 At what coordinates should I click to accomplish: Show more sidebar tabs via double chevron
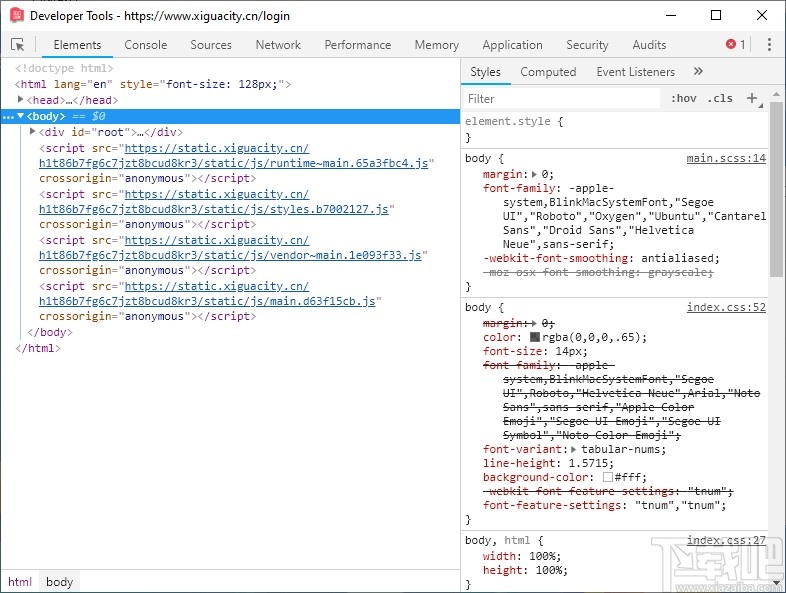click(x=698, y=72)
